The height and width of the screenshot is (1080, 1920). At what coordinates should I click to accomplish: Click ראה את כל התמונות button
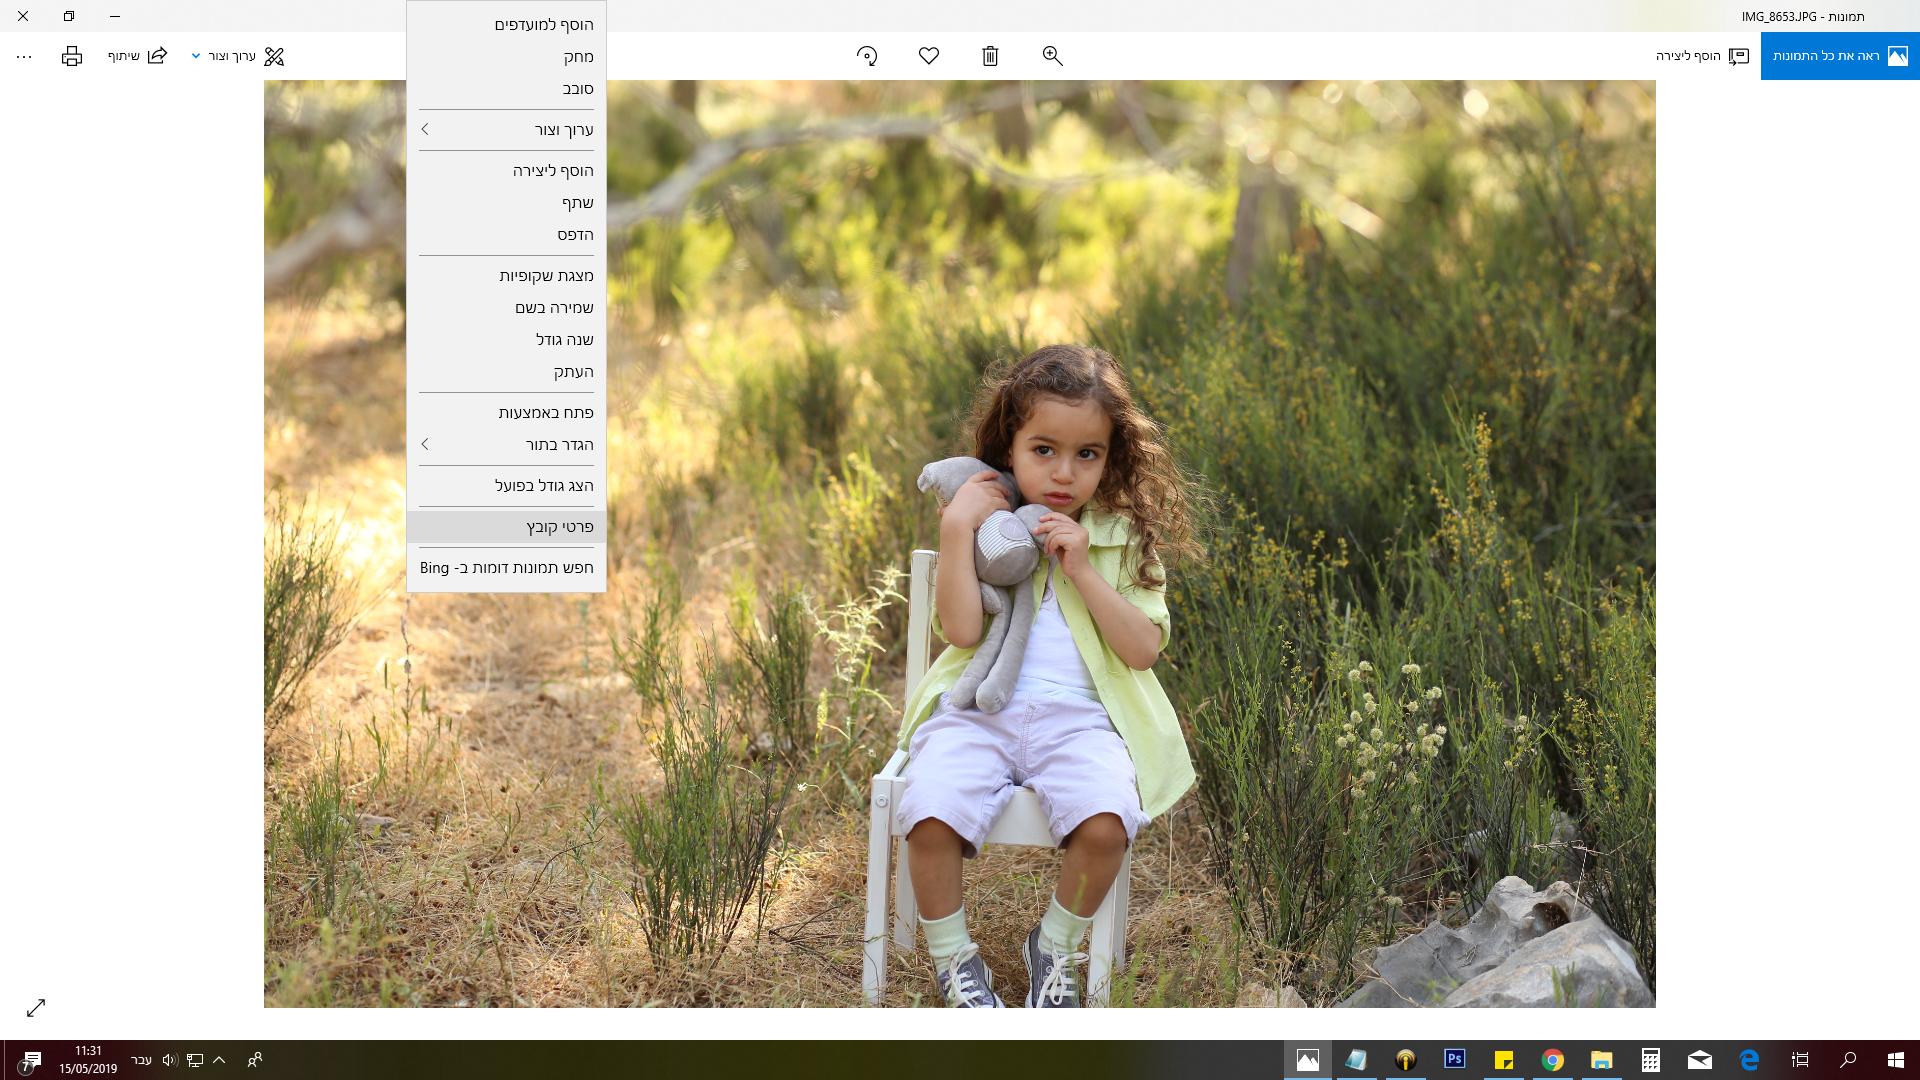1839,56
